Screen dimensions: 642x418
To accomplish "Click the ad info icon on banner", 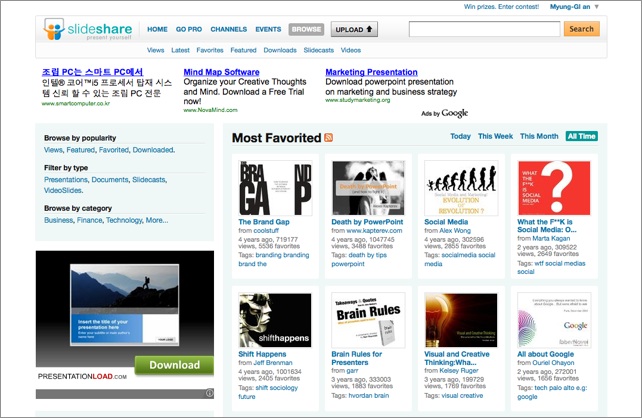I will [x=209, y=393].
